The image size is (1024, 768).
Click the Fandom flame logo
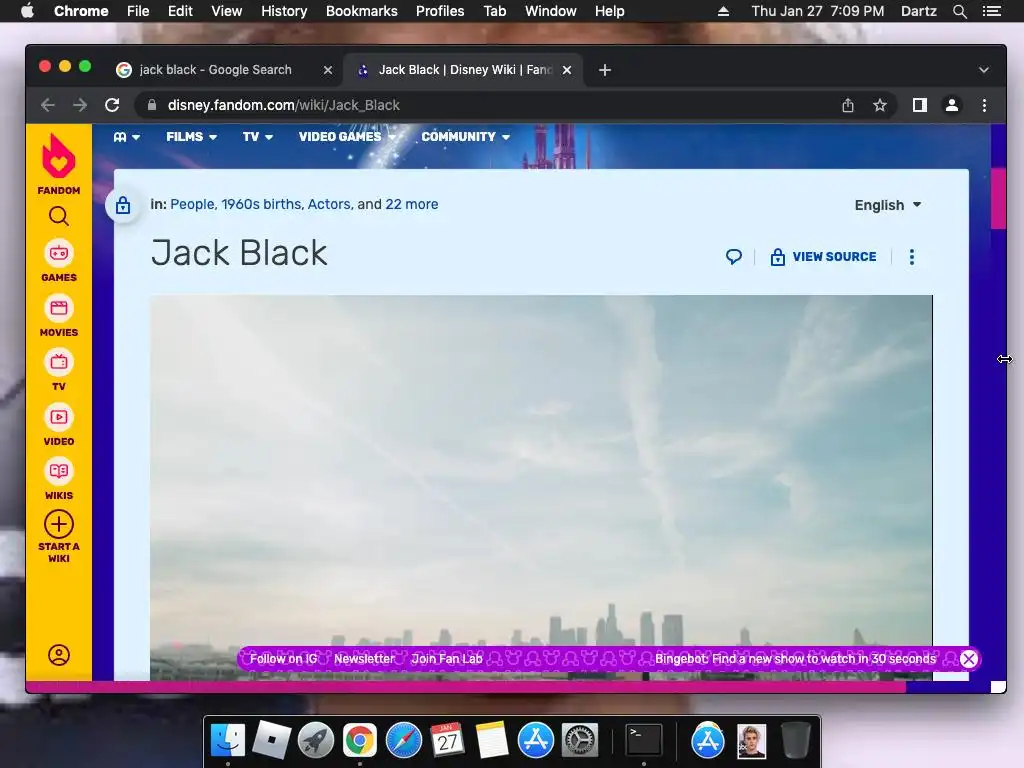click(59, 157)
